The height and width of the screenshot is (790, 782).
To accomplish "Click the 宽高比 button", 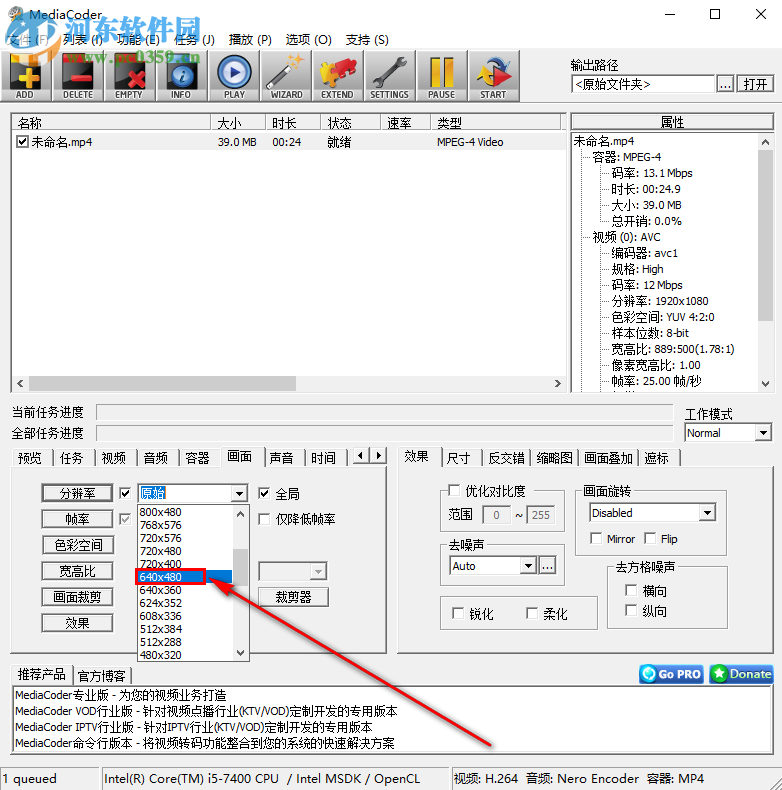I will click(x=77, y=571).
